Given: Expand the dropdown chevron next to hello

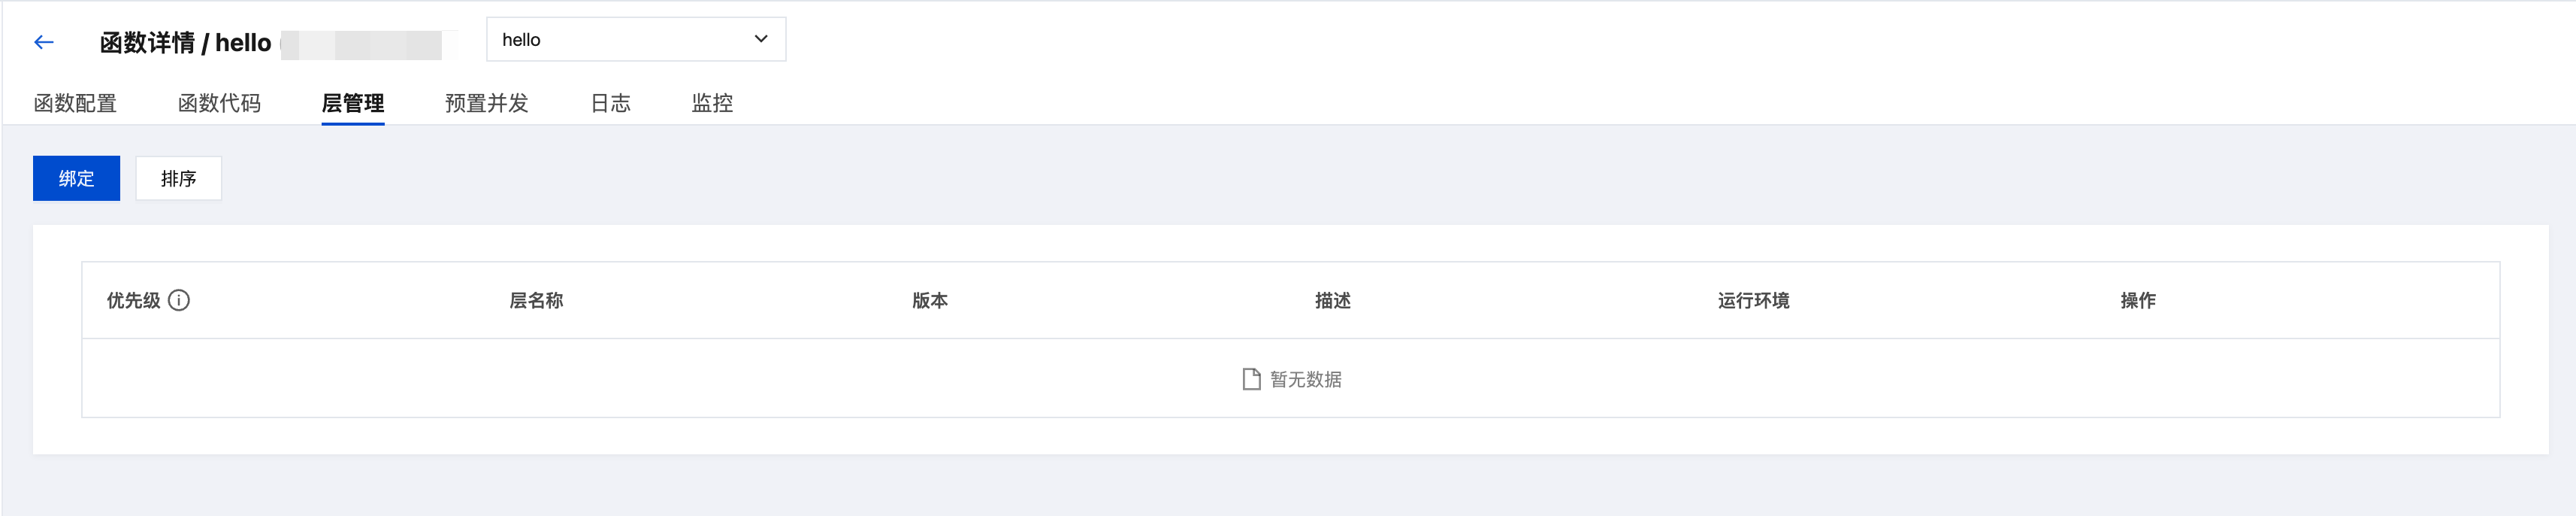Looking at the screenshot, I should 761,39.
